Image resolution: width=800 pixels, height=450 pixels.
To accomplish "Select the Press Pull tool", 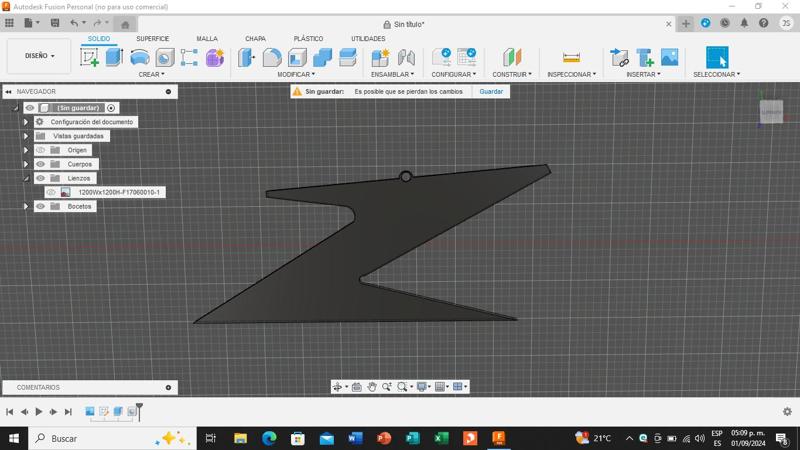I will point(246,58).
